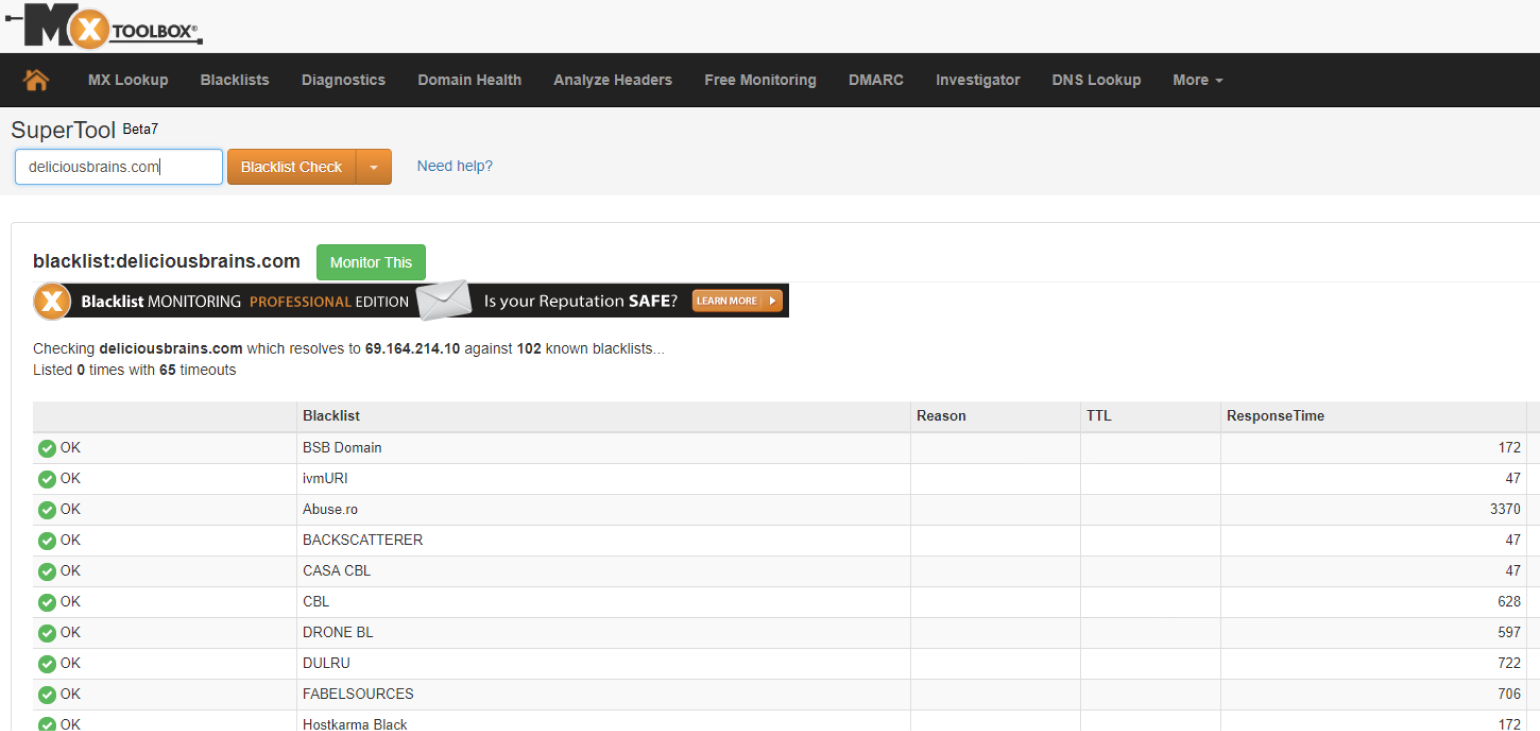The width and height of the screenshot is (1540, 731).
Task: Open the Free Monitoring menu item
Action: point(760,80)
